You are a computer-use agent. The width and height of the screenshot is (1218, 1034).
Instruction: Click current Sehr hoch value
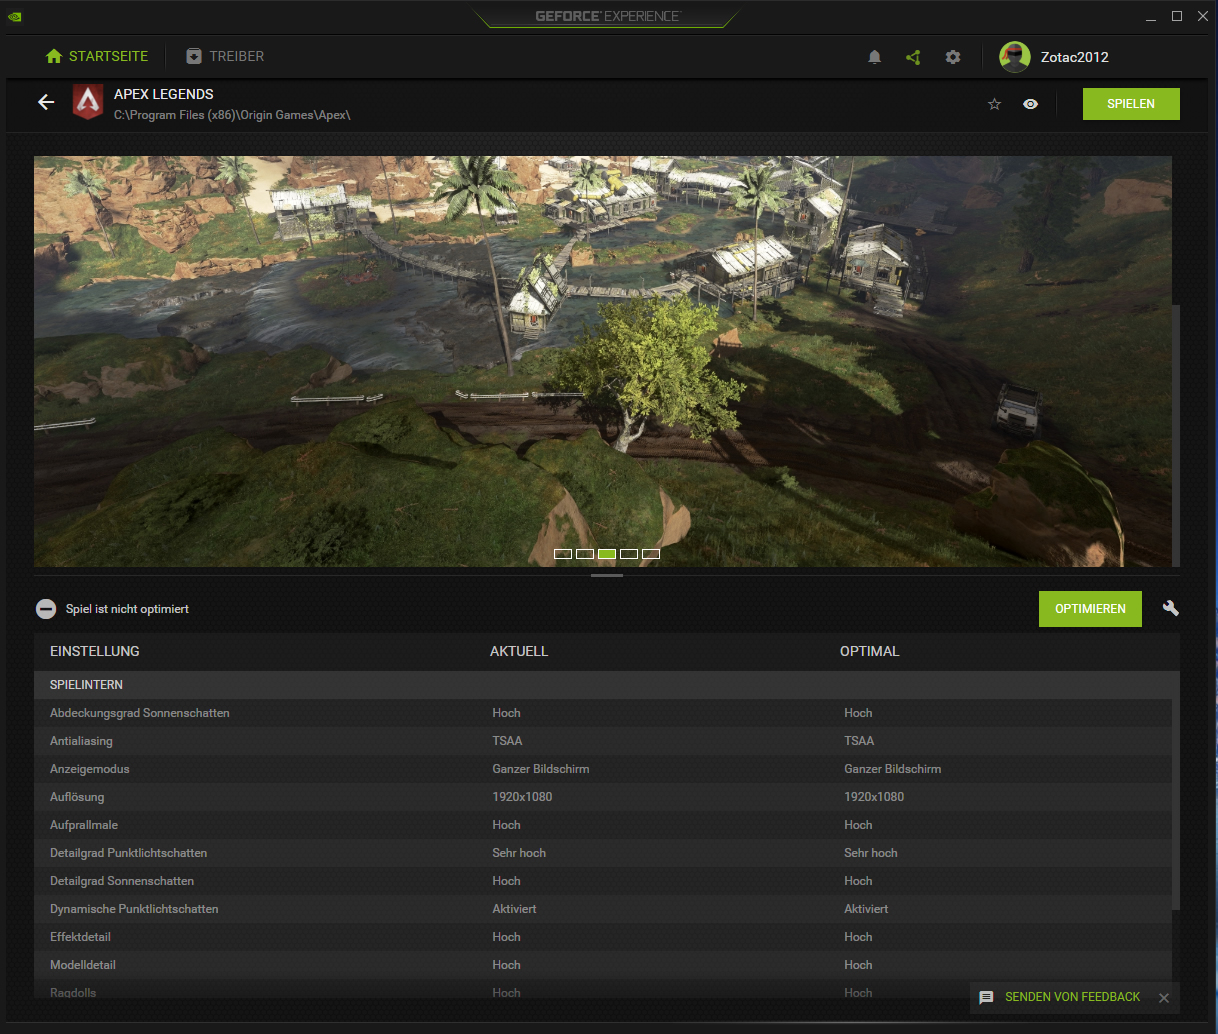(x=519, y=853)
